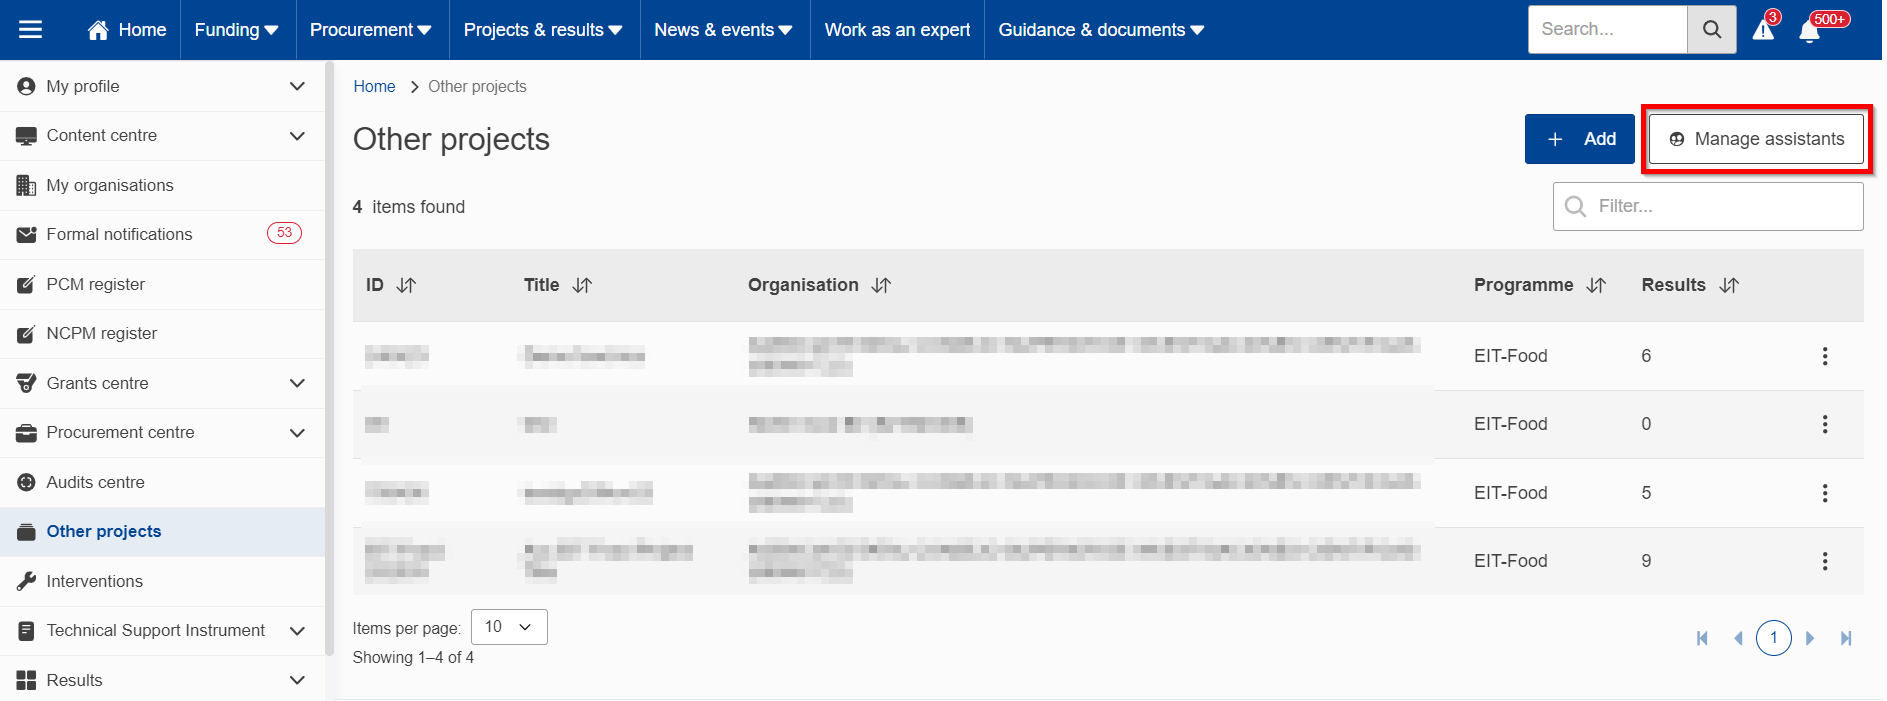Screen dimensions: 1887x701
Task: Open News & events menu
Action: tap(723, 30)
